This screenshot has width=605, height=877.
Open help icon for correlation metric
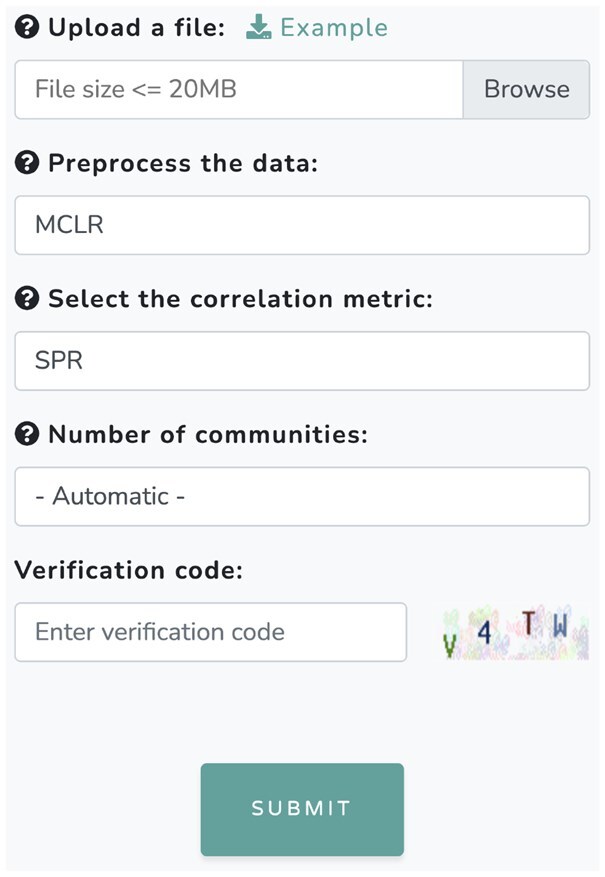tap(27, 299)
